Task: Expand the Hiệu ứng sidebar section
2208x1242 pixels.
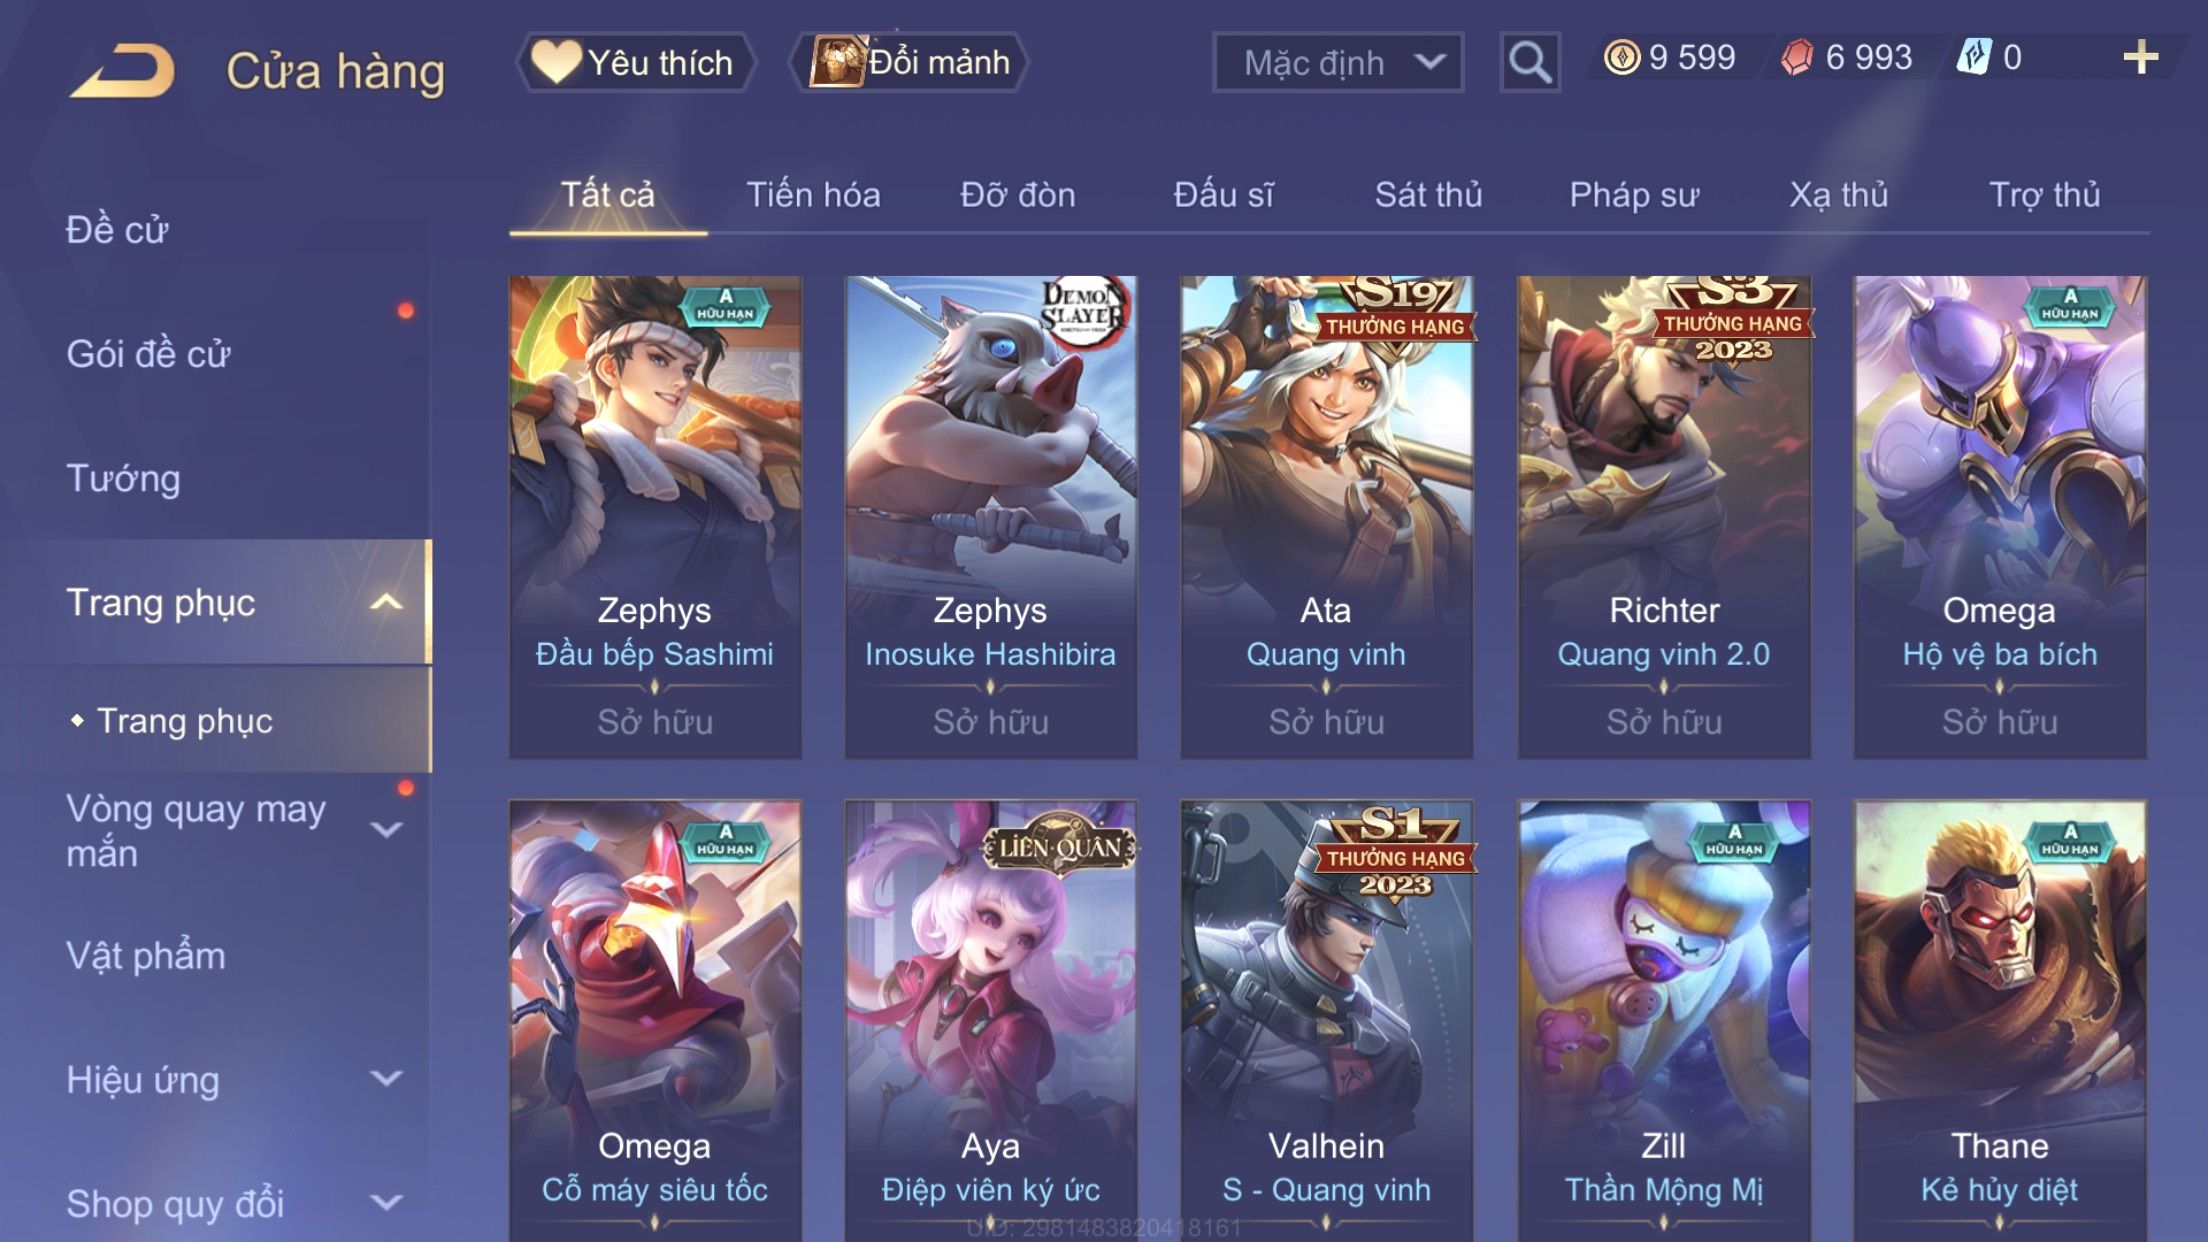Action: [x=386, y=1078]
